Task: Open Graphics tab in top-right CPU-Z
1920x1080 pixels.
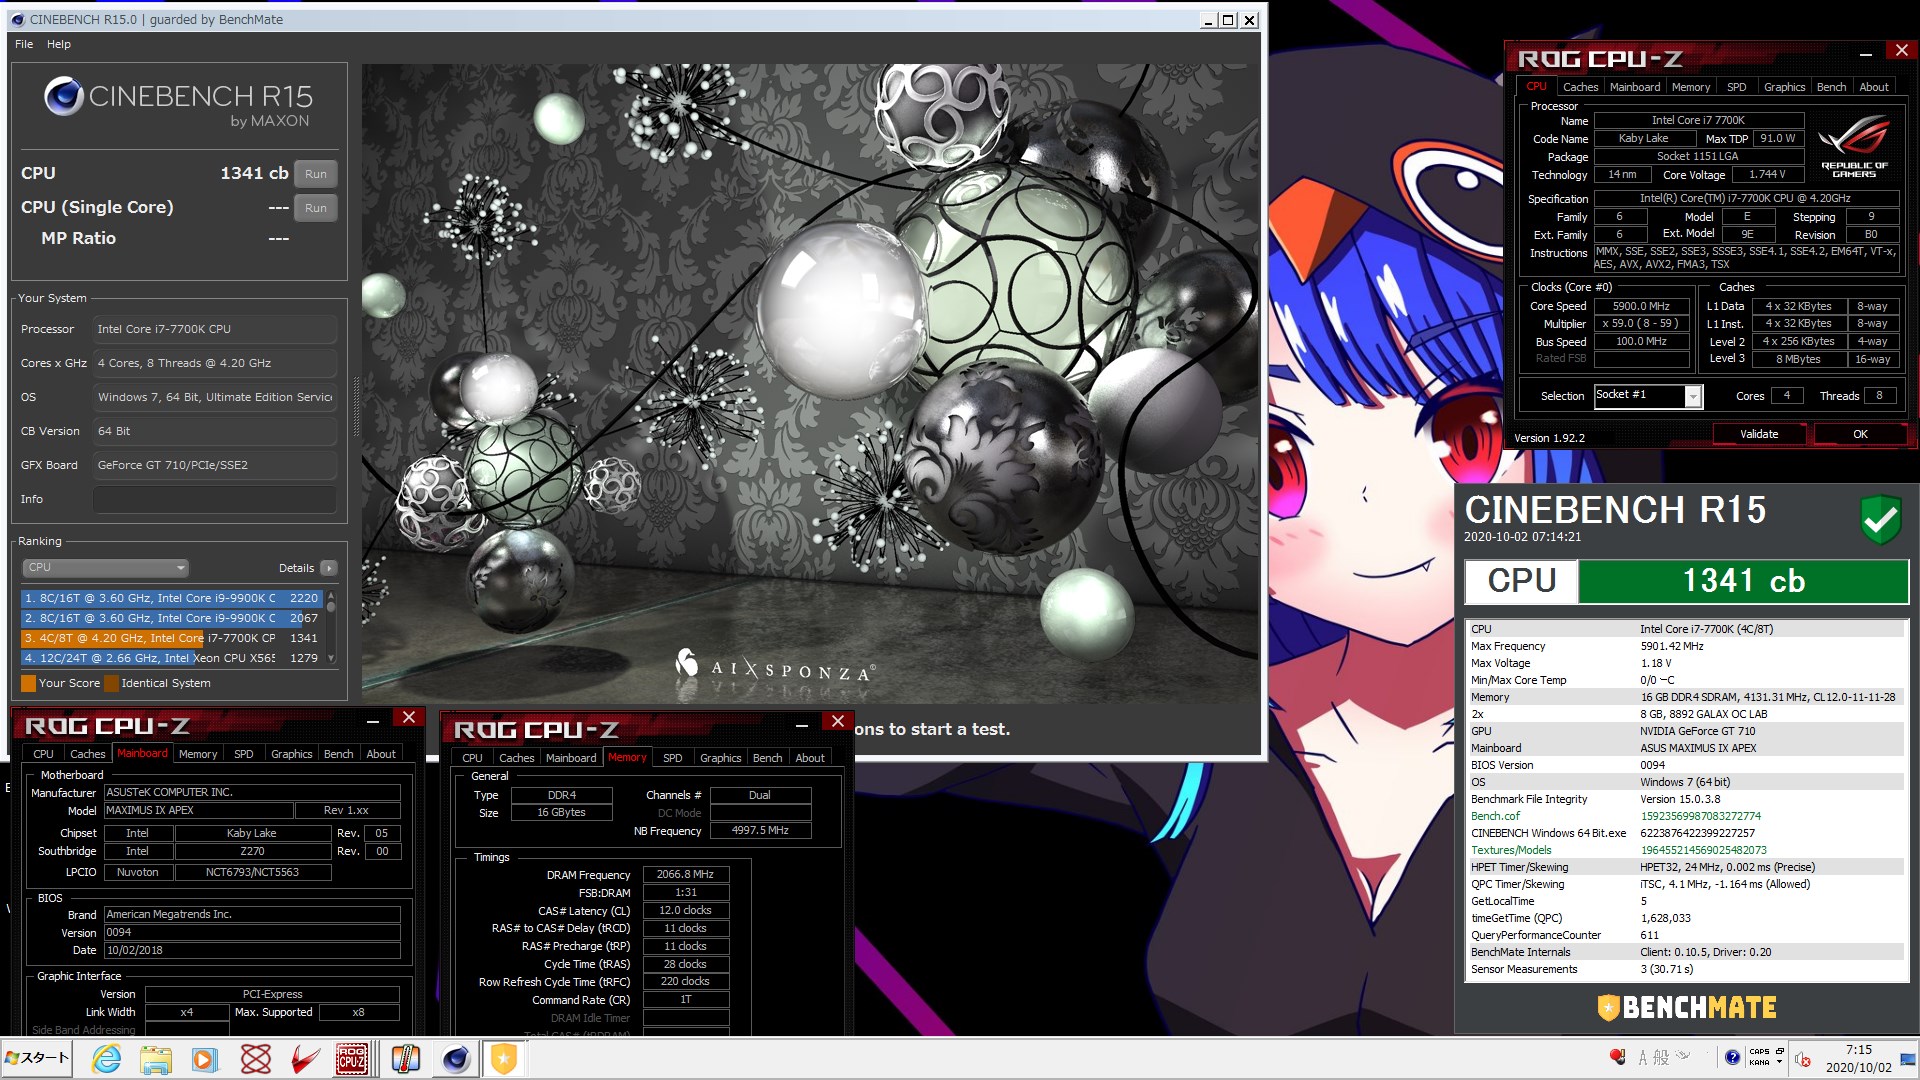Action: point(1784,87)
